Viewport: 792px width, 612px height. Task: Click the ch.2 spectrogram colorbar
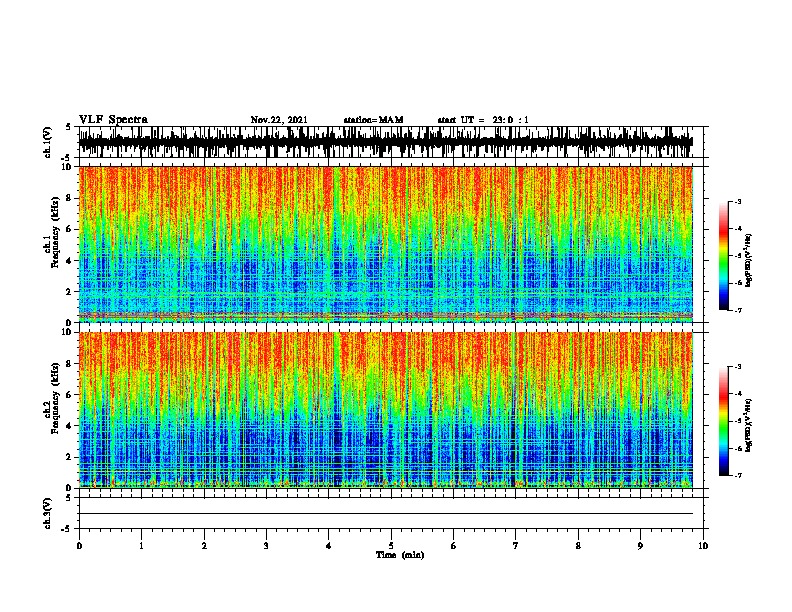724,421
